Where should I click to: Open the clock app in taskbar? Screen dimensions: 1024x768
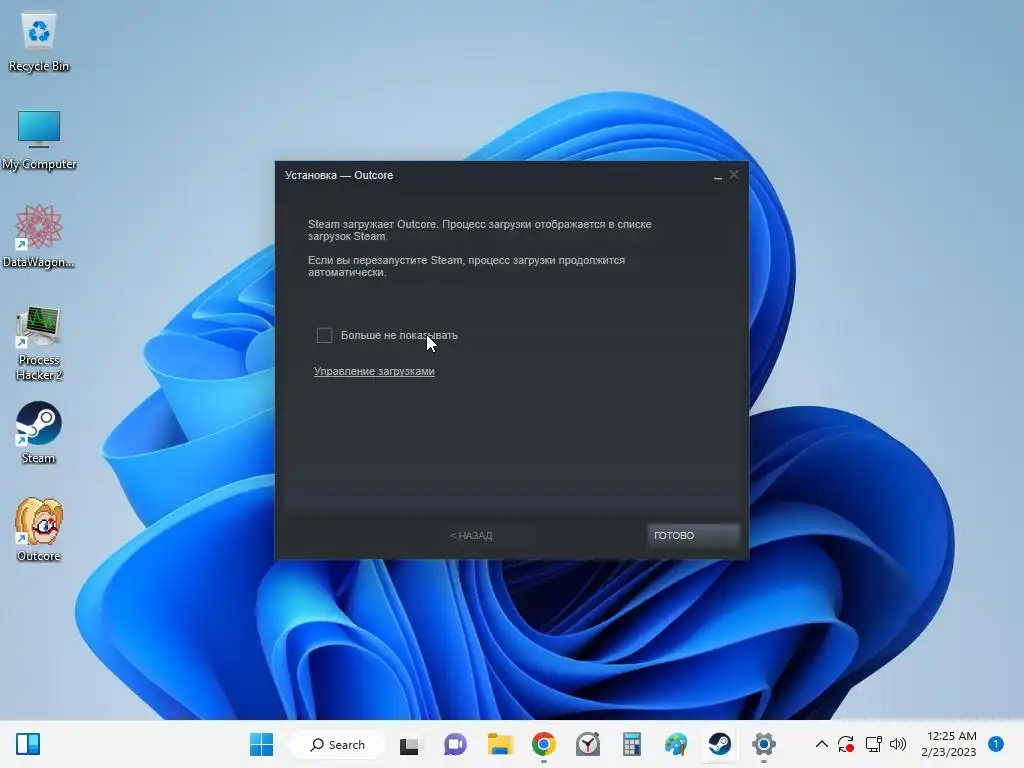pos(588,744)
